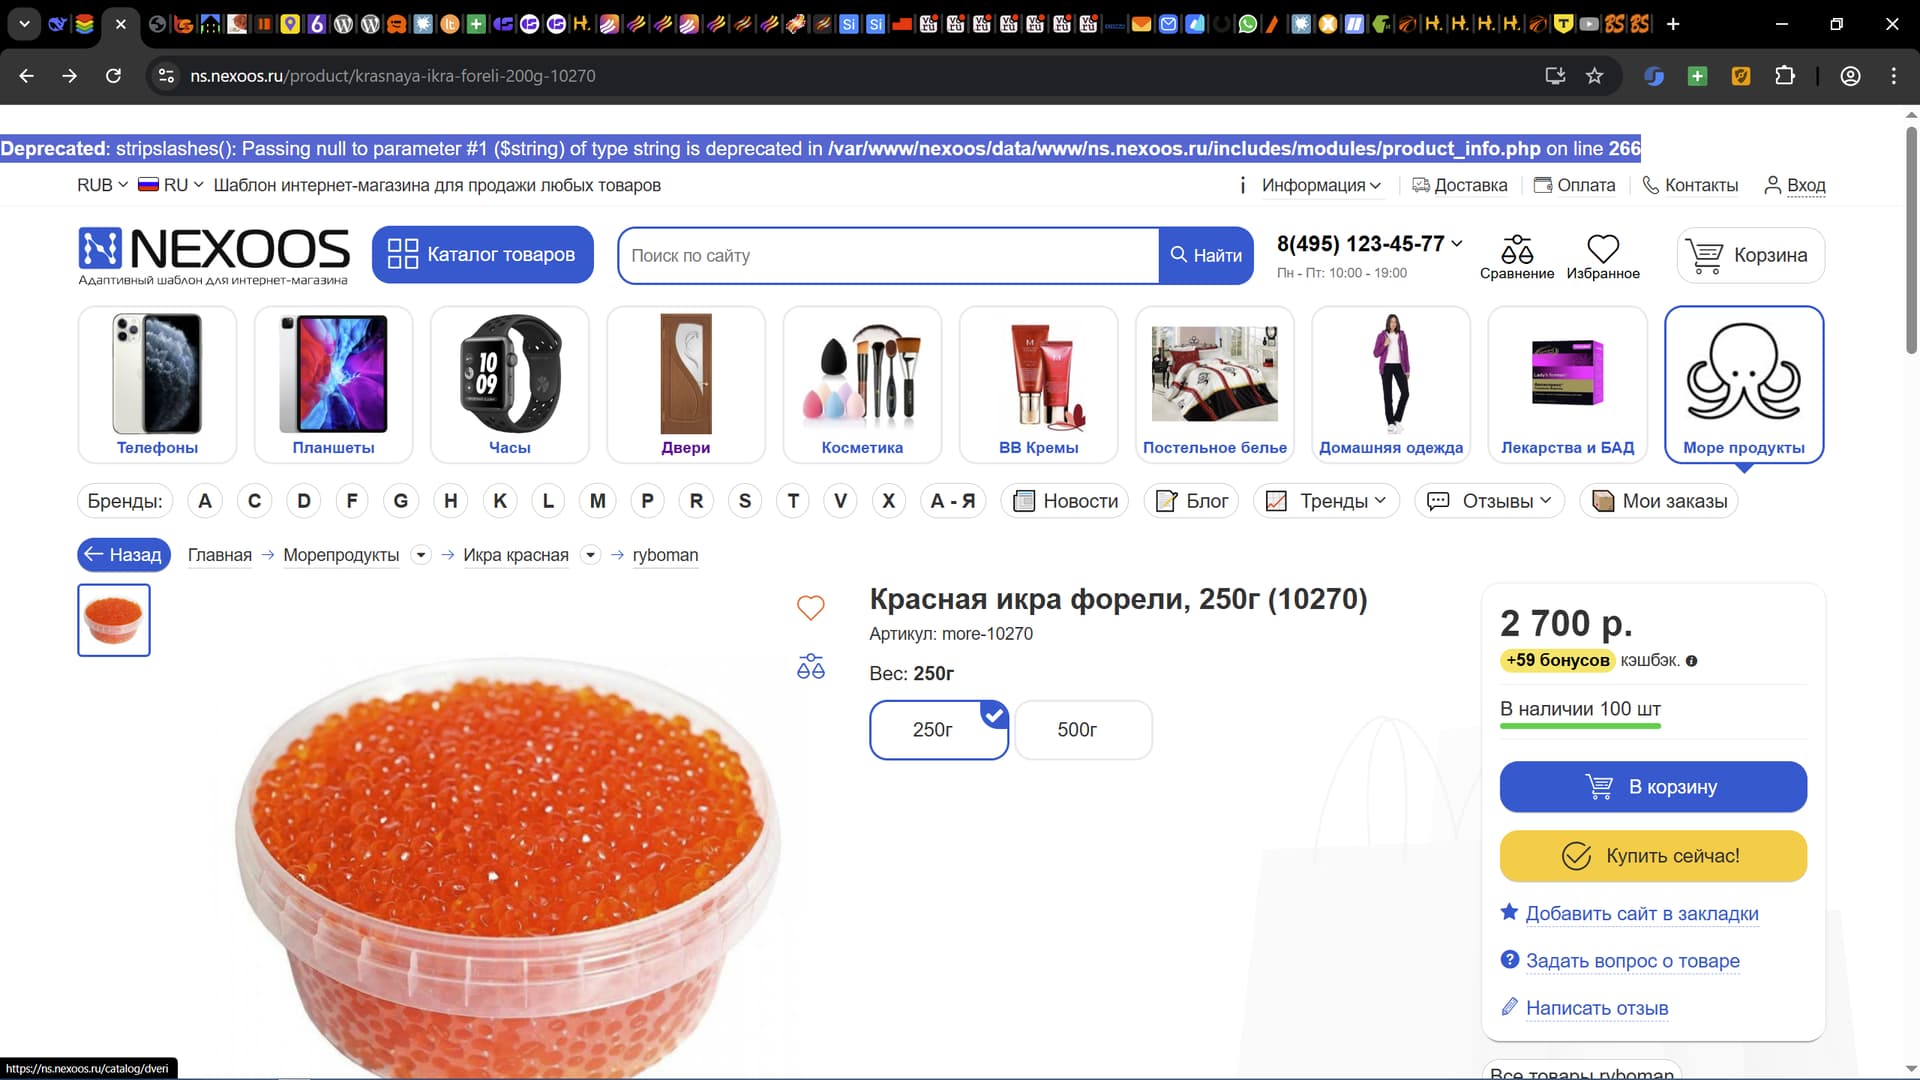This screenshot has height=1080, width=1920.
Task: Open the Тренды menu
Action: [1326, 501]
